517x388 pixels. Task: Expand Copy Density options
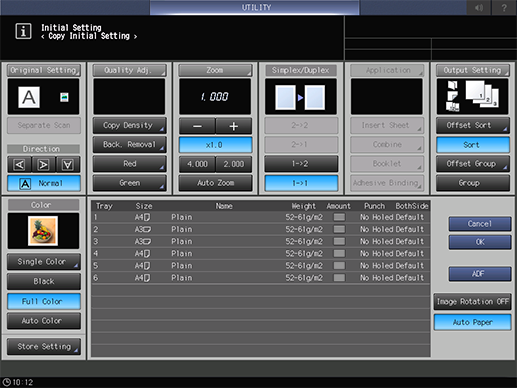click(129, 125)
